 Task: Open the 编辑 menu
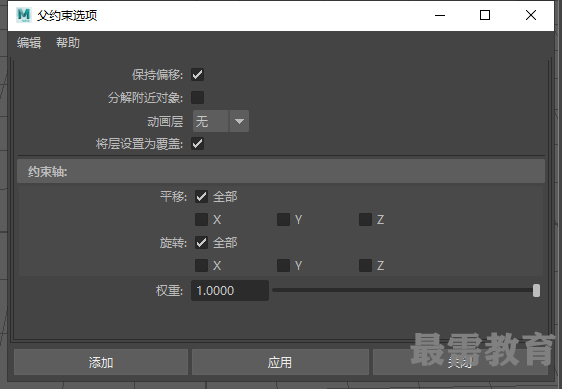(29, 43)
